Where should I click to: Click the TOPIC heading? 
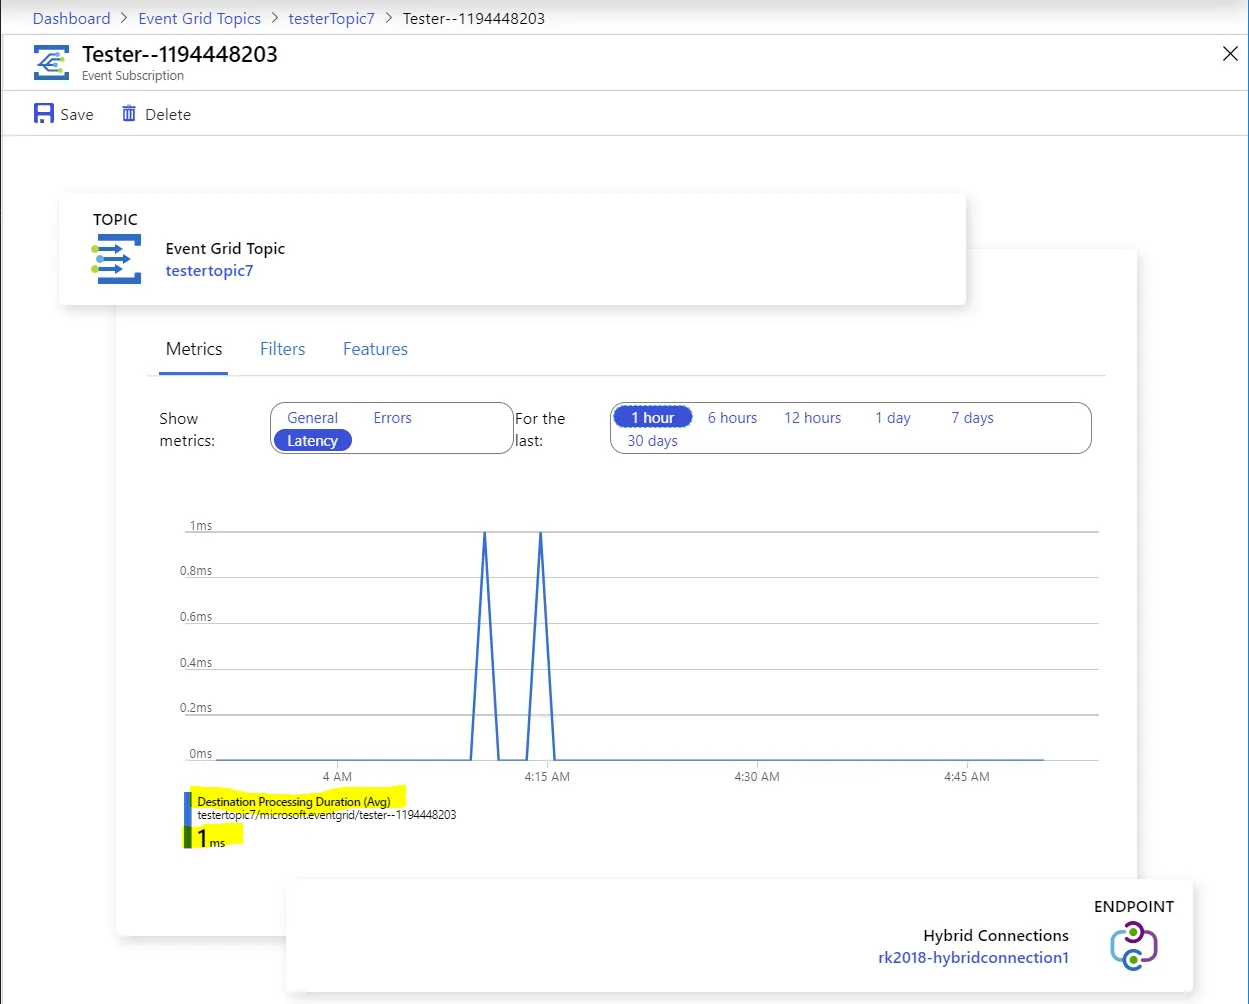click(115, 220)
